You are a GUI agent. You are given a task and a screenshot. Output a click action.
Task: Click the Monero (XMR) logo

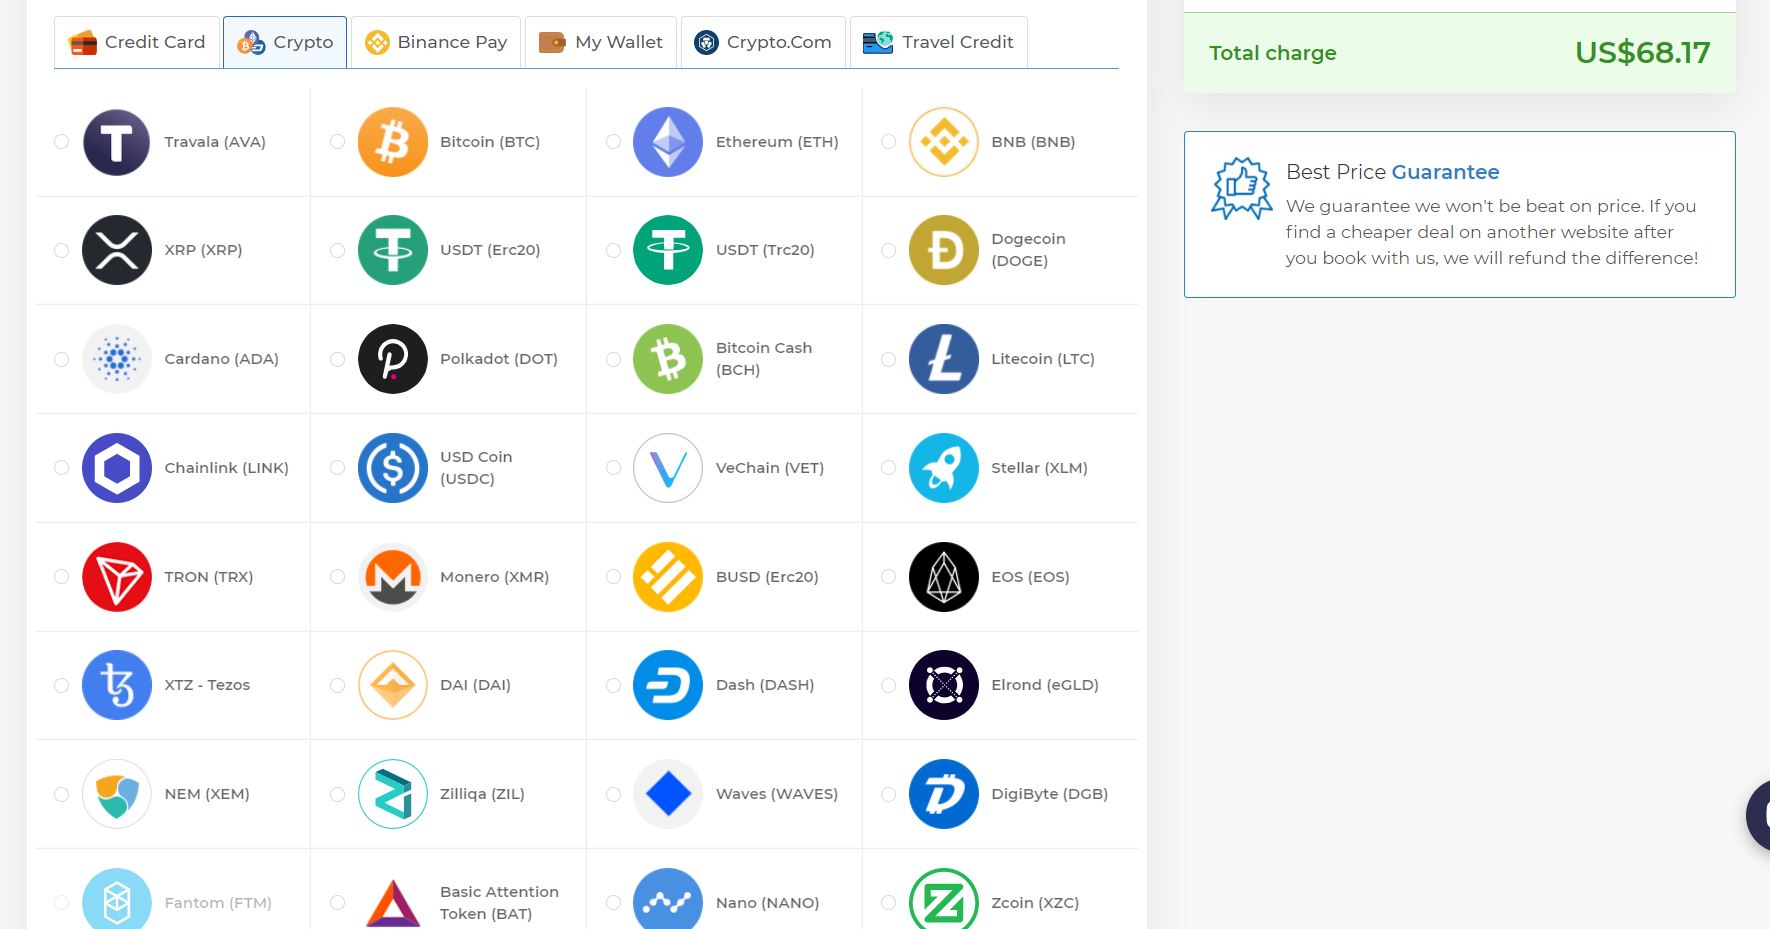pos(393,577)
